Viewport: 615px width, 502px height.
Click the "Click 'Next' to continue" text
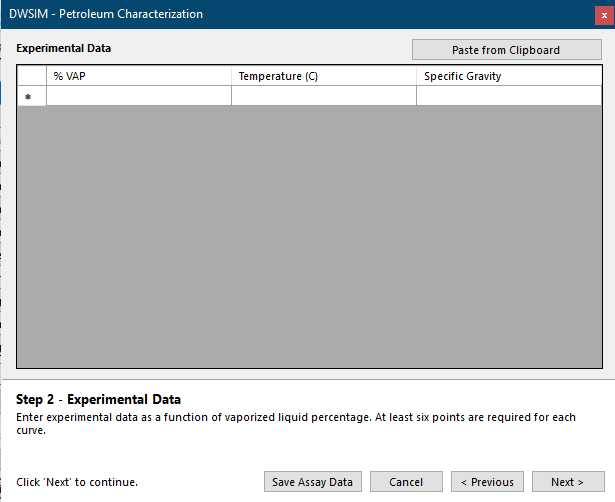77,482
